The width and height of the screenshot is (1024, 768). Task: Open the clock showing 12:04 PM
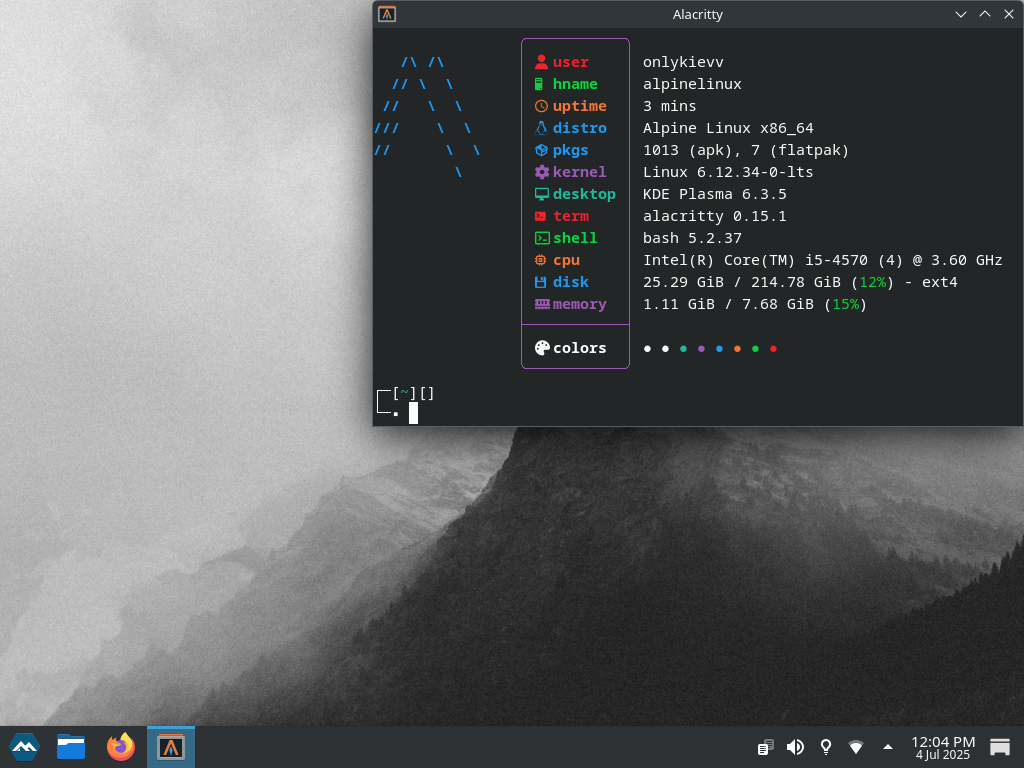pyautogui.click(x=943, y=747)
